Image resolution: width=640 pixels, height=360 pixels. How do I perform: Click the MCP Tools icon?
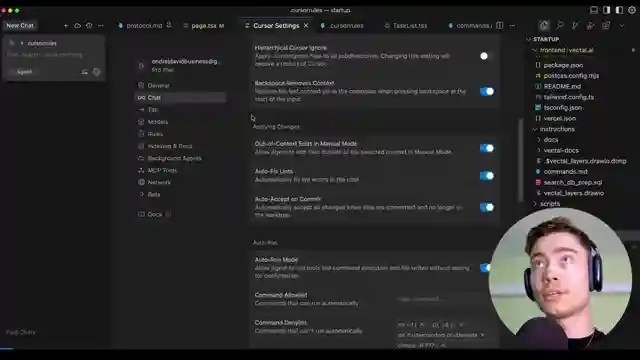[x=141, y=170]
